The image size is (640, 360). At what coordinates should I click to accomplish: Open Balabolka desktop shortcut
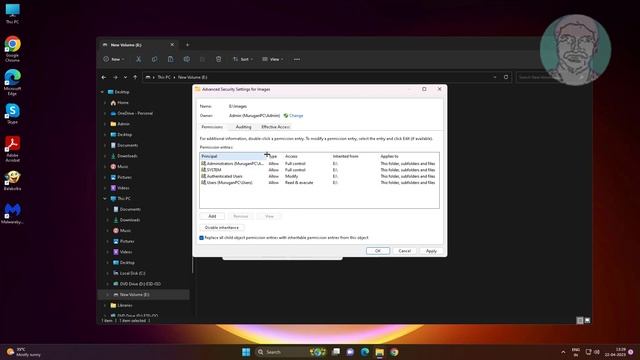click(12, 181)
